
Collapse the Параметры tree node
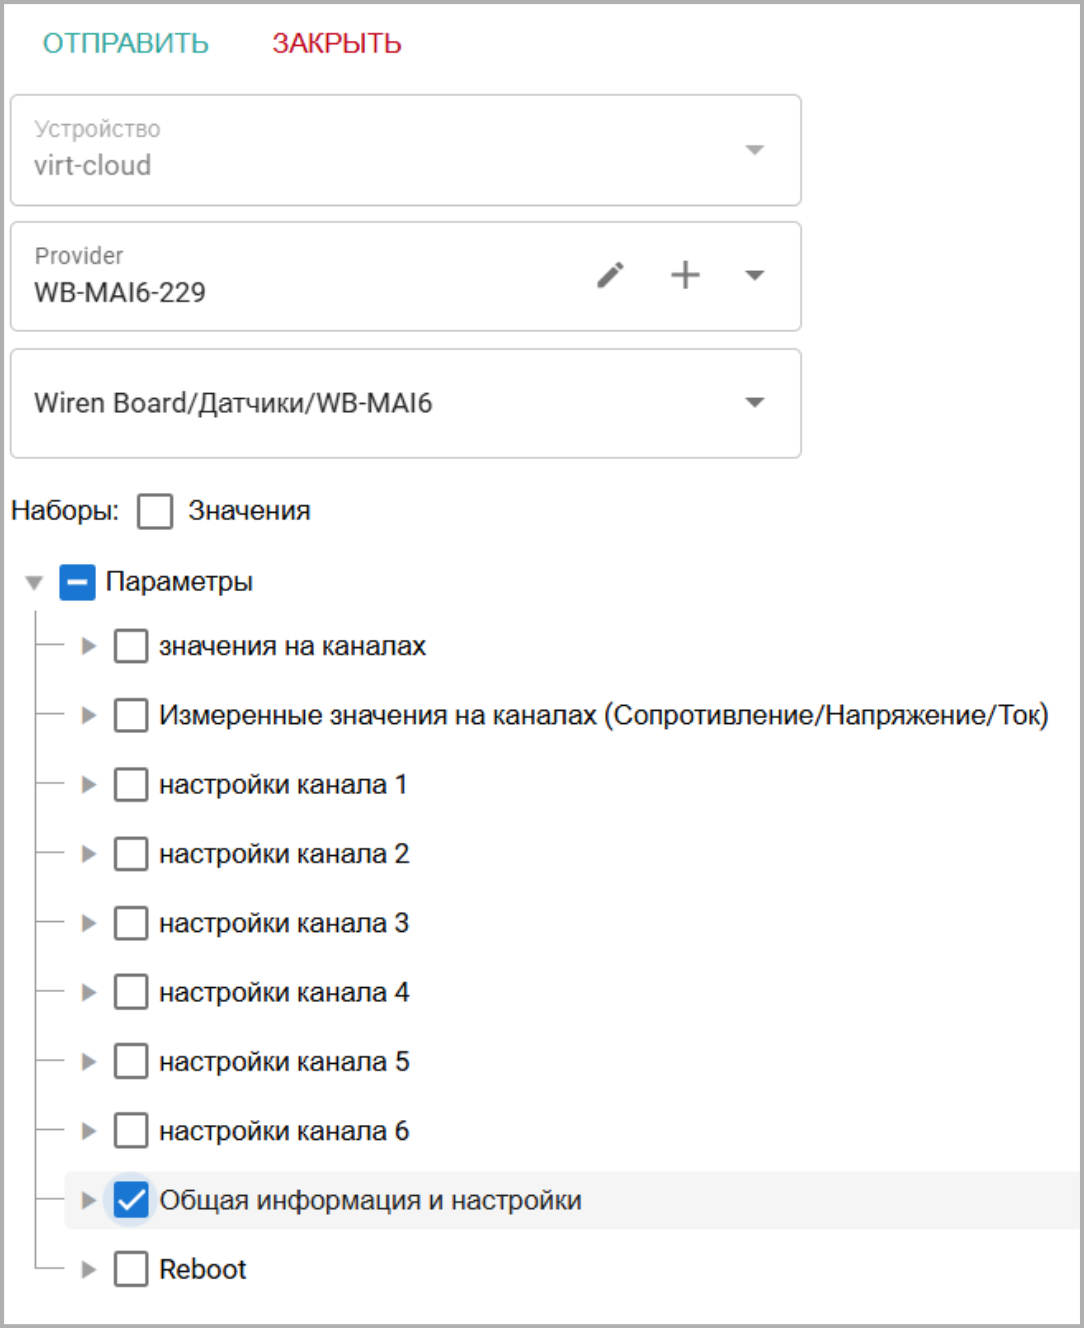click(35, 582)
